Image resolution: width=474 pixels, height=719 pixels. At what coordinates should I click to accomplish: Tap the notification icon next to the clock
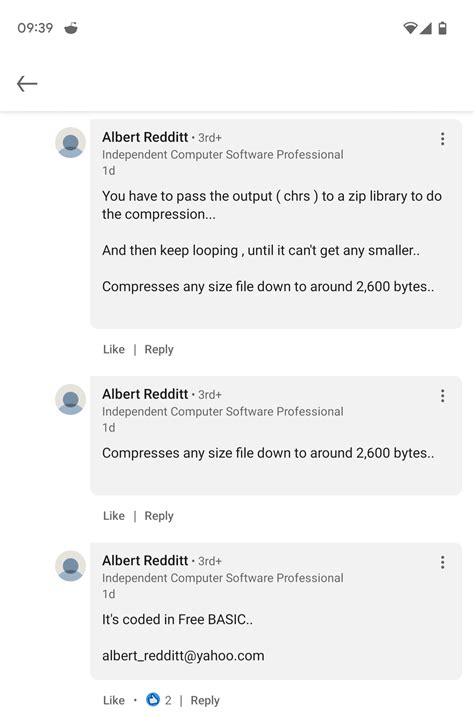71,28
